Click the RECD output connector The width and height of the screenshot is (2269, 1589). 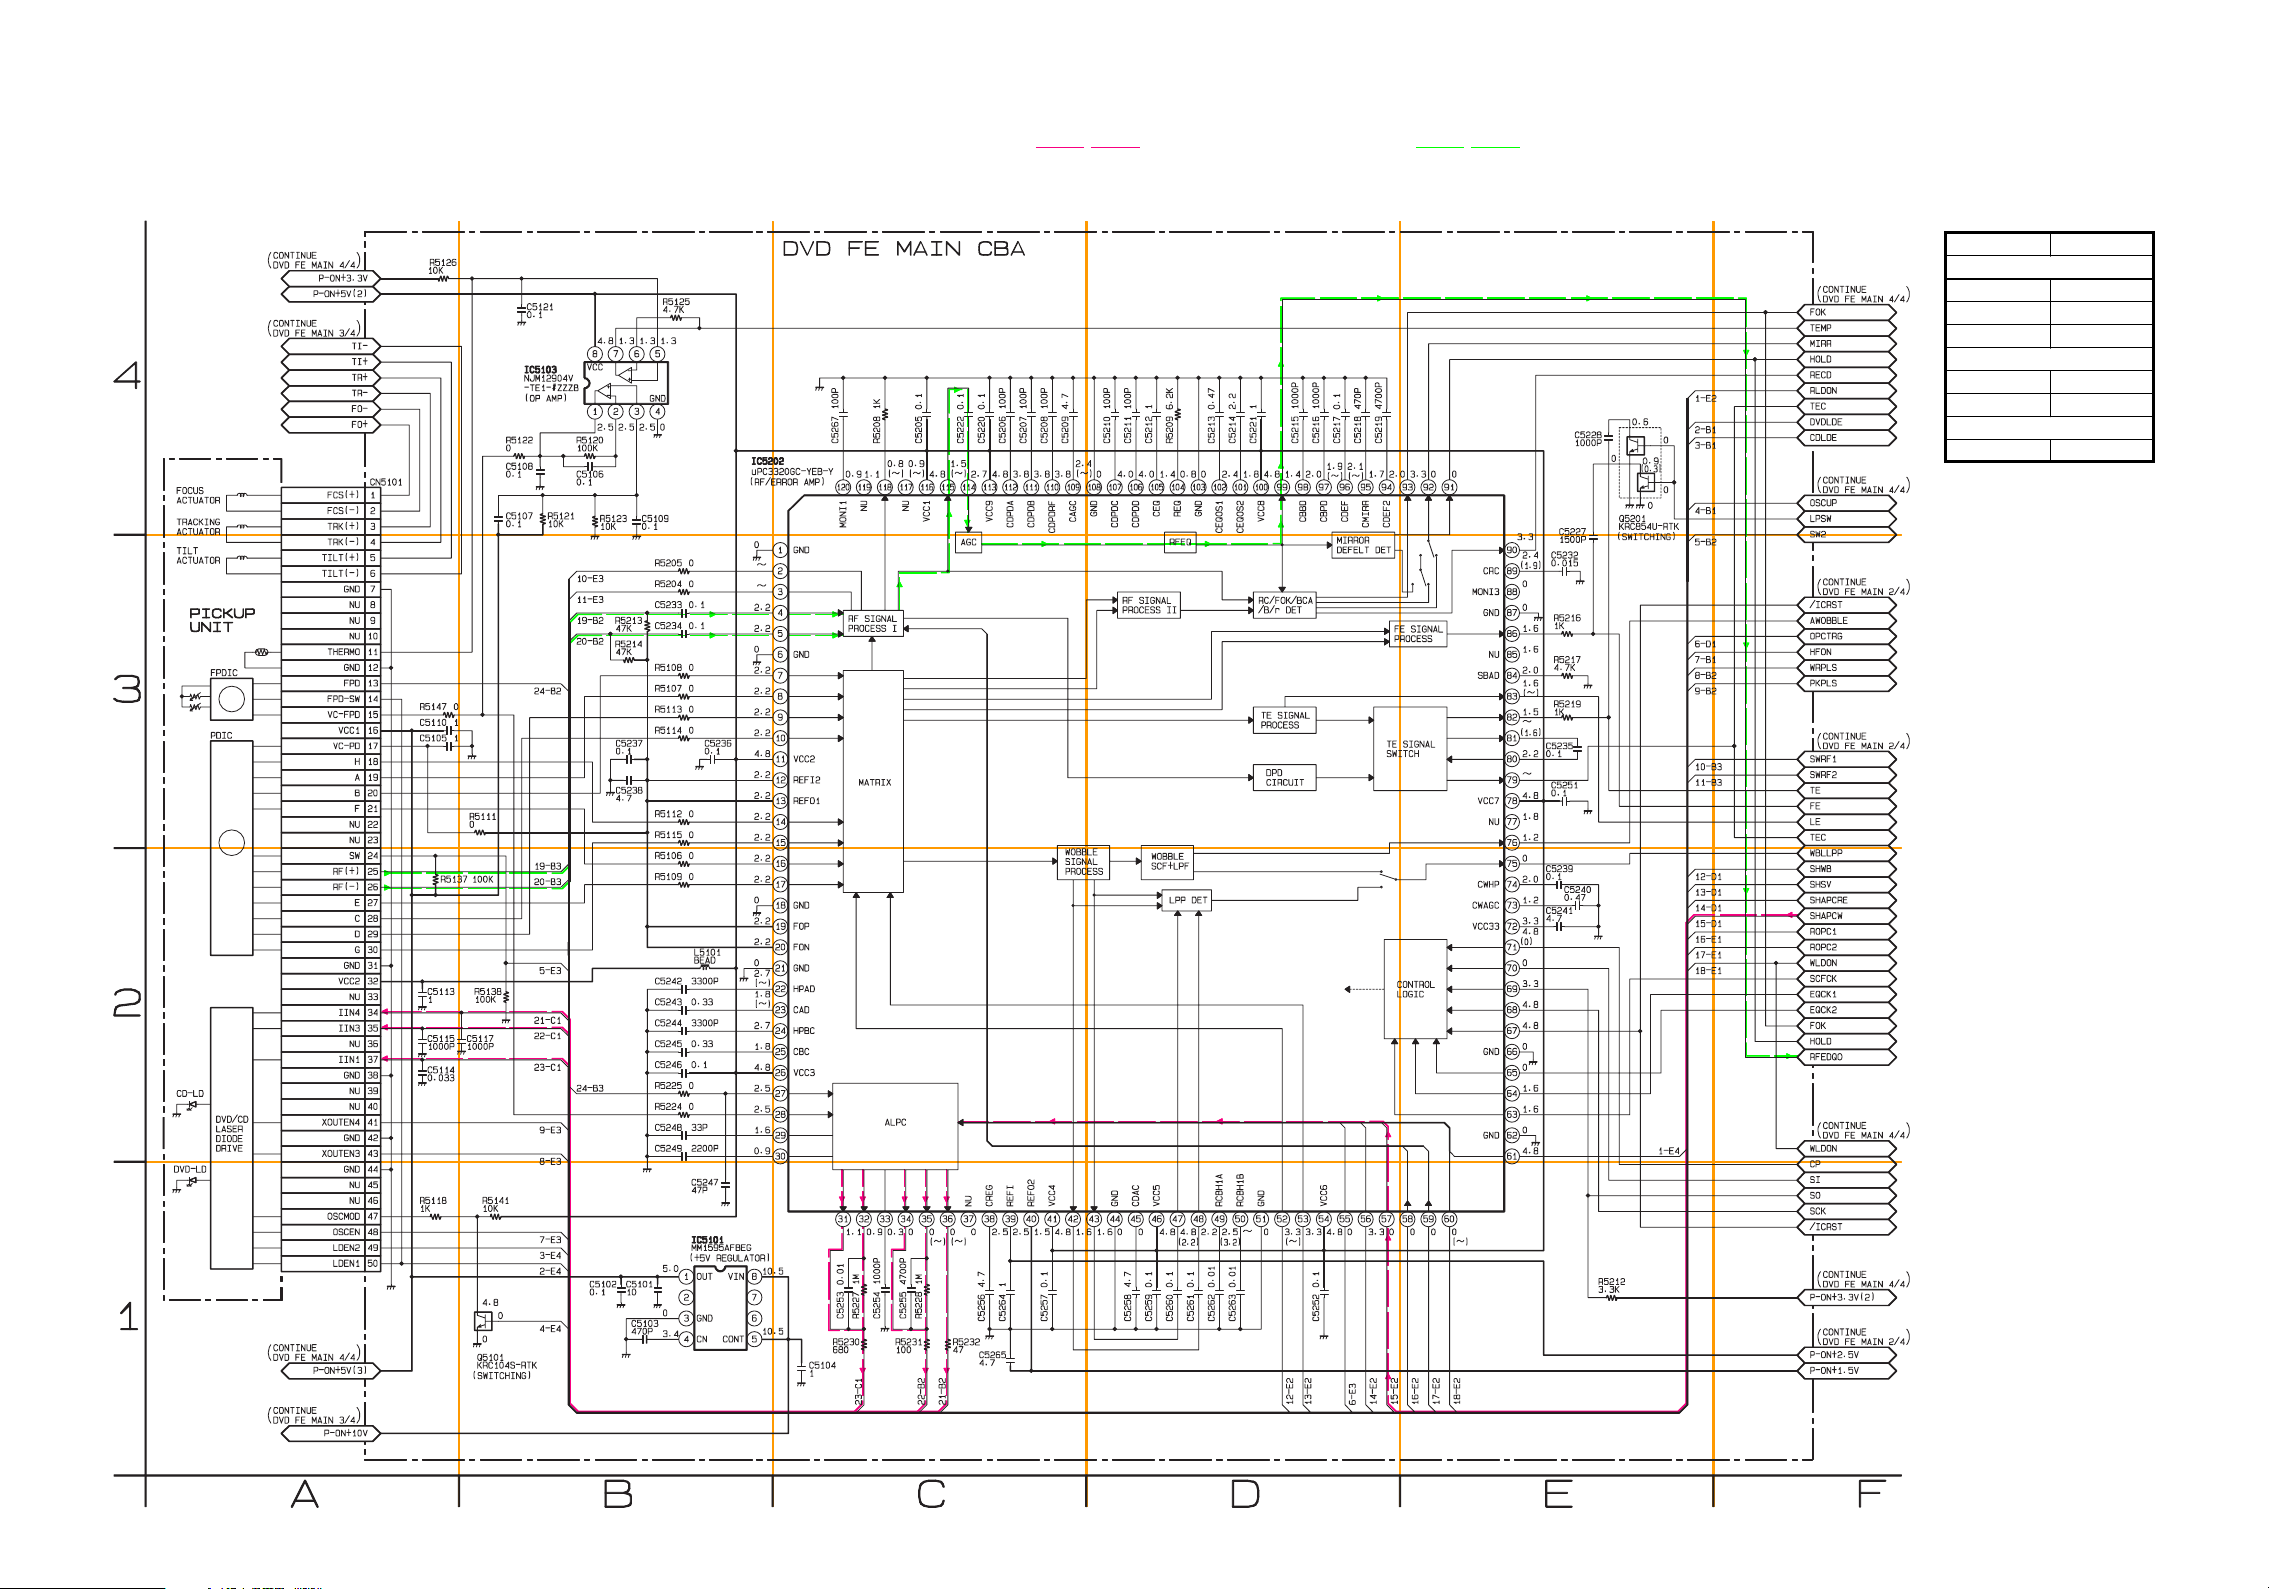click(x=1848, y=375)
